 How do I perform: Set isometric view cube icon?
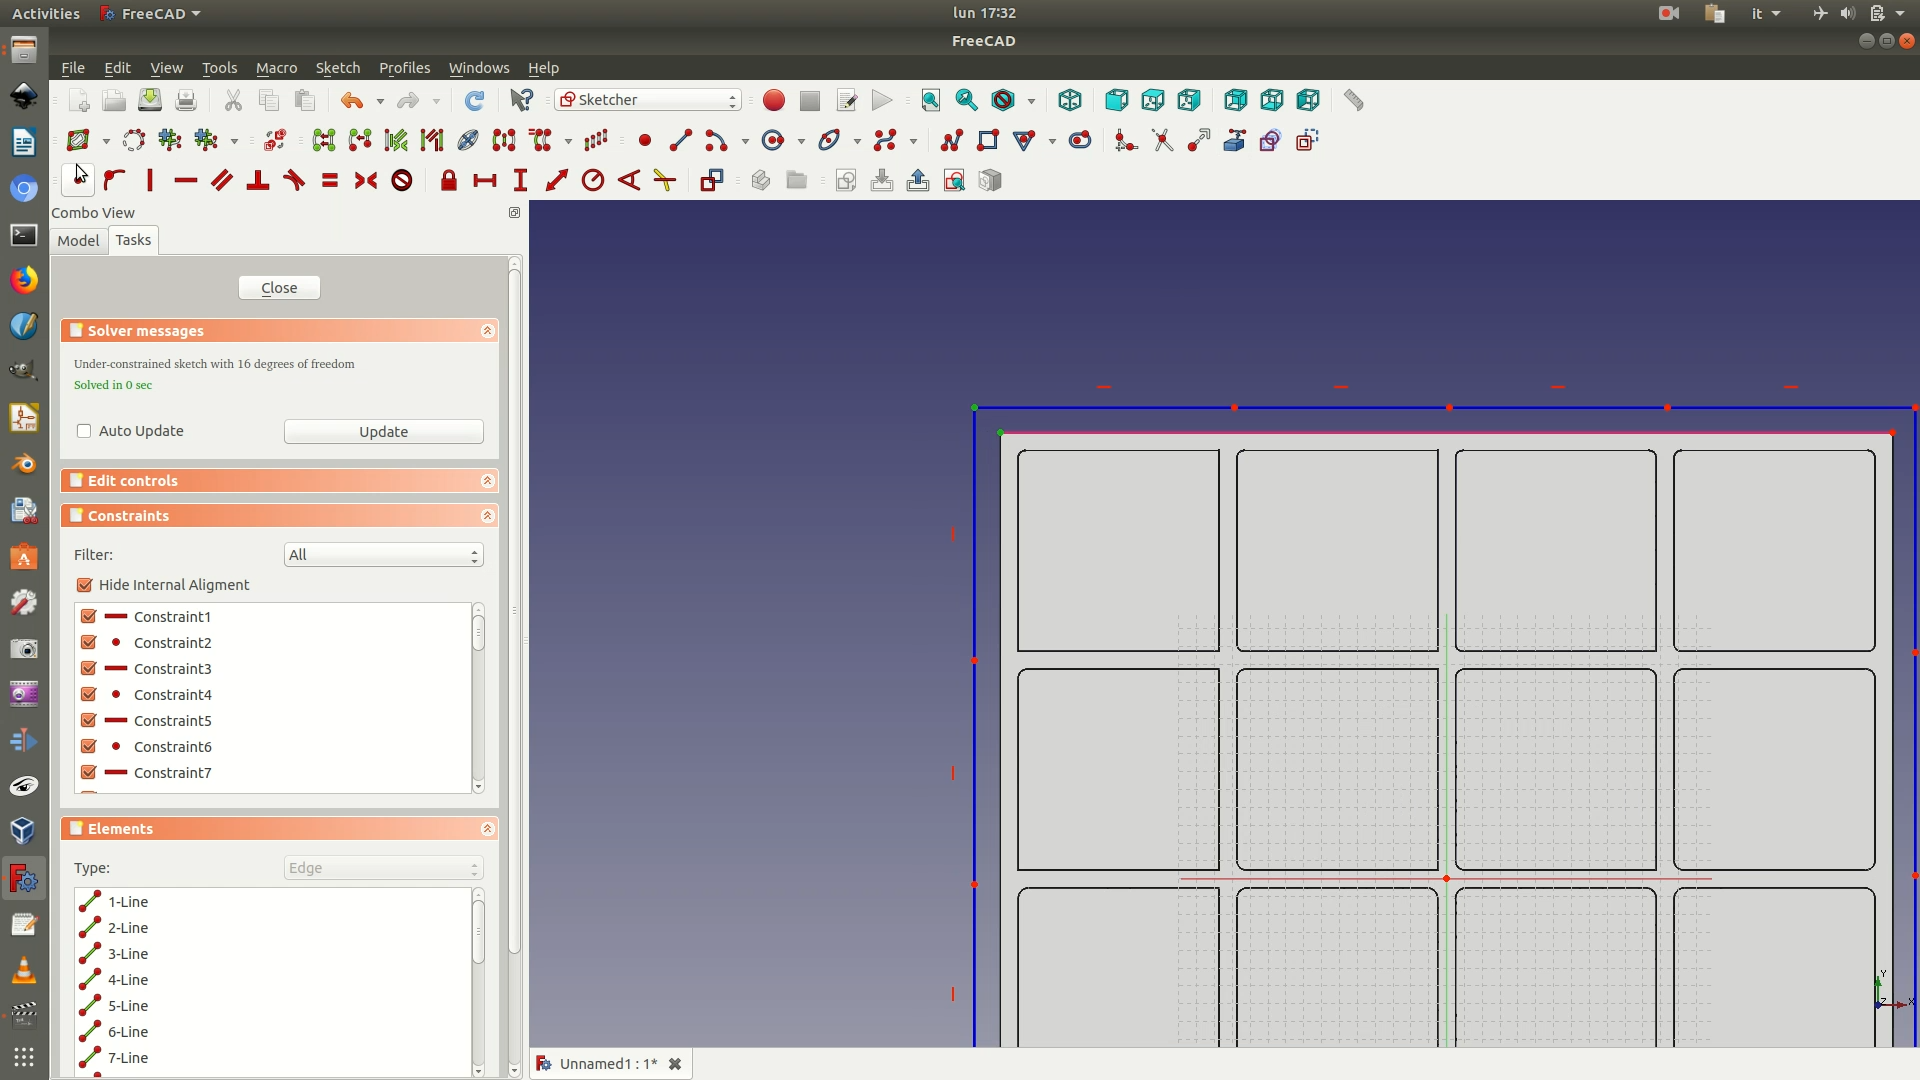[1070, 100]
